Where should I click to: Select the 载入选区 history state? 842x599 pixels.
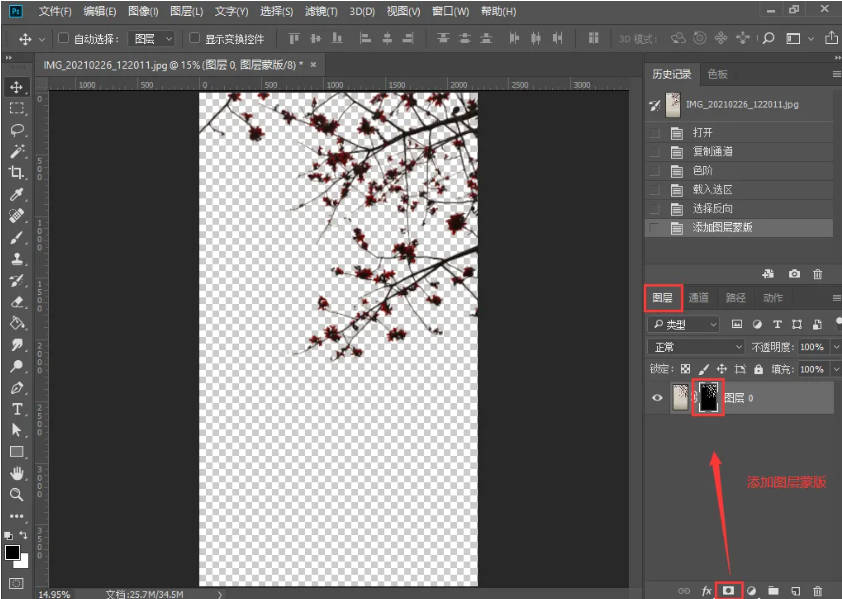[739, 189]
